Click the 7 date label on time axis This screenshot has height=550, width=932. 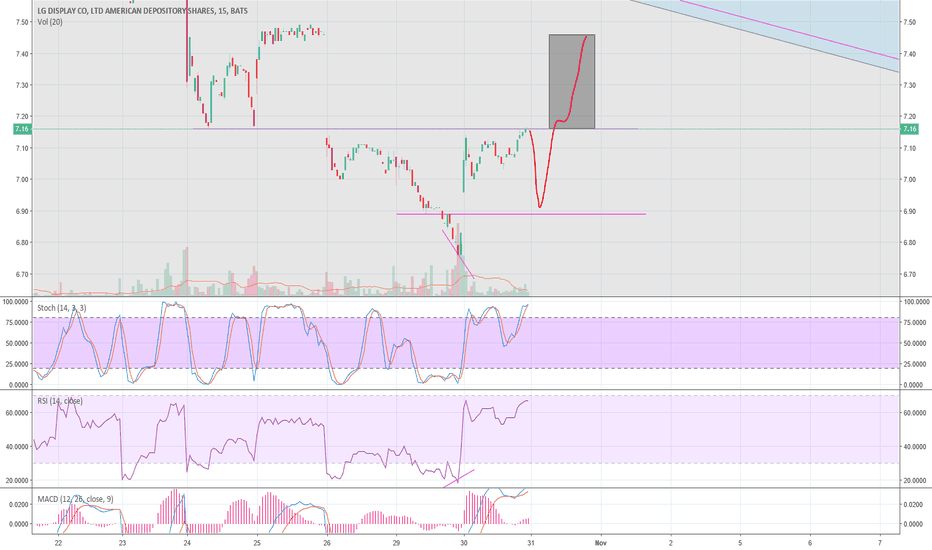pyautogui.click(x=879, y=543)
